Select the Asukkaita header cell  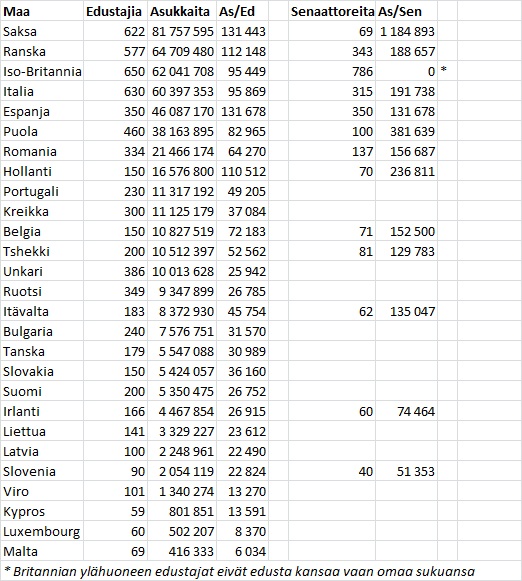coord(182,11)
